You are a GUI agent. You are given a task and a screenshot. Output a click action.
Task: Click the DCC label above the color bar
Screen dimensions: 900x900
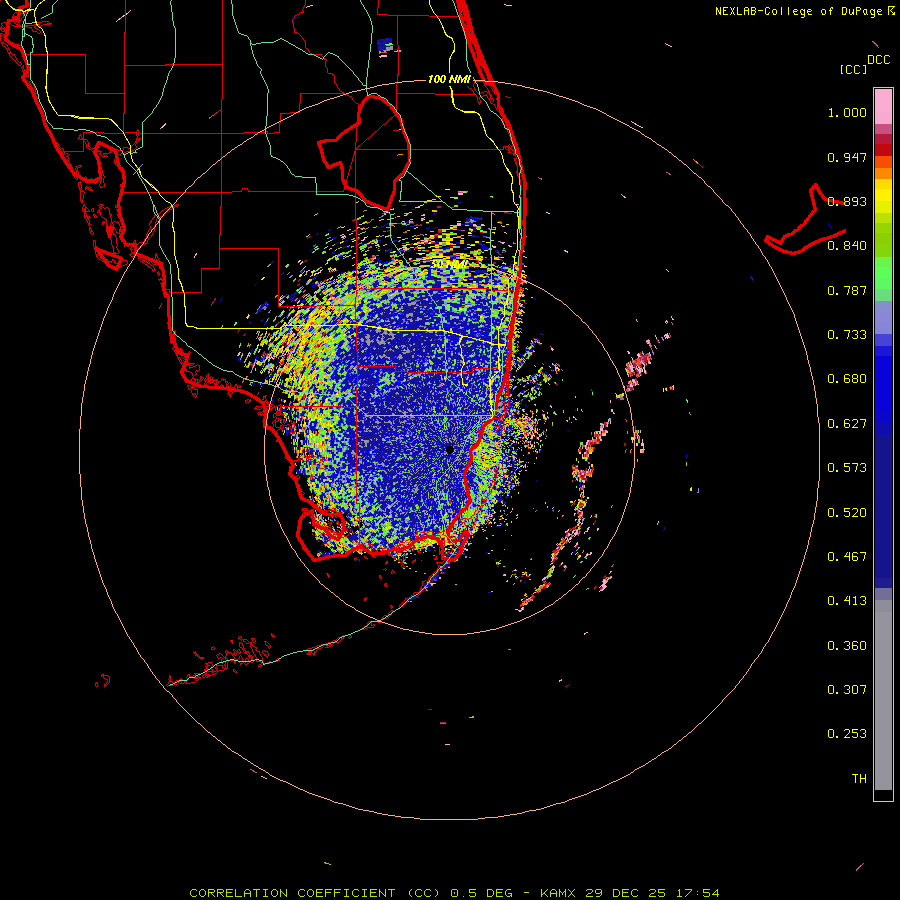tap(879, 60)
